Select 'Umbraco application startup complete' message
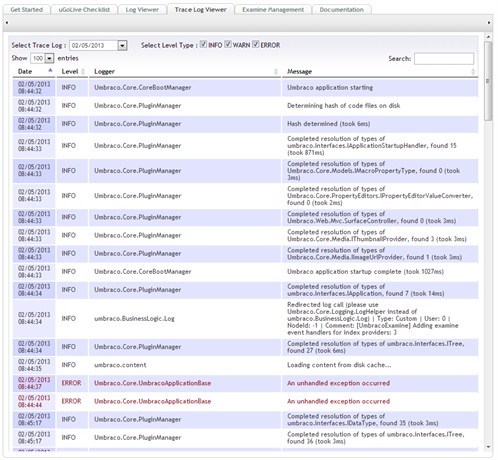Screen dimensions: 498x460 click(x=365, y=272)
